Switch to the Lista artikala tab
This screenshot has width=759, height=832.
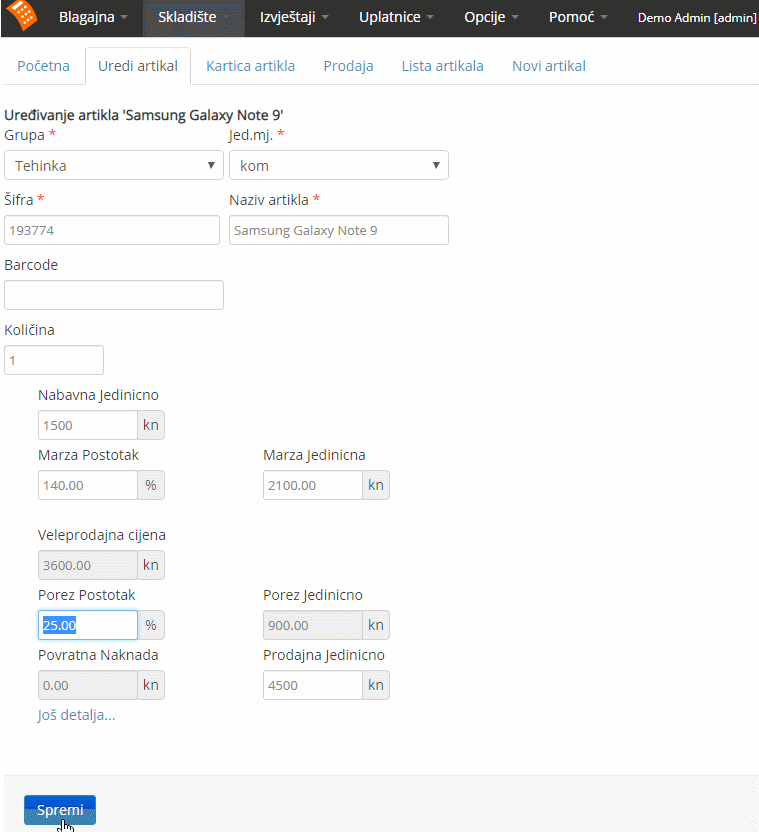click(x=442, y=66)
